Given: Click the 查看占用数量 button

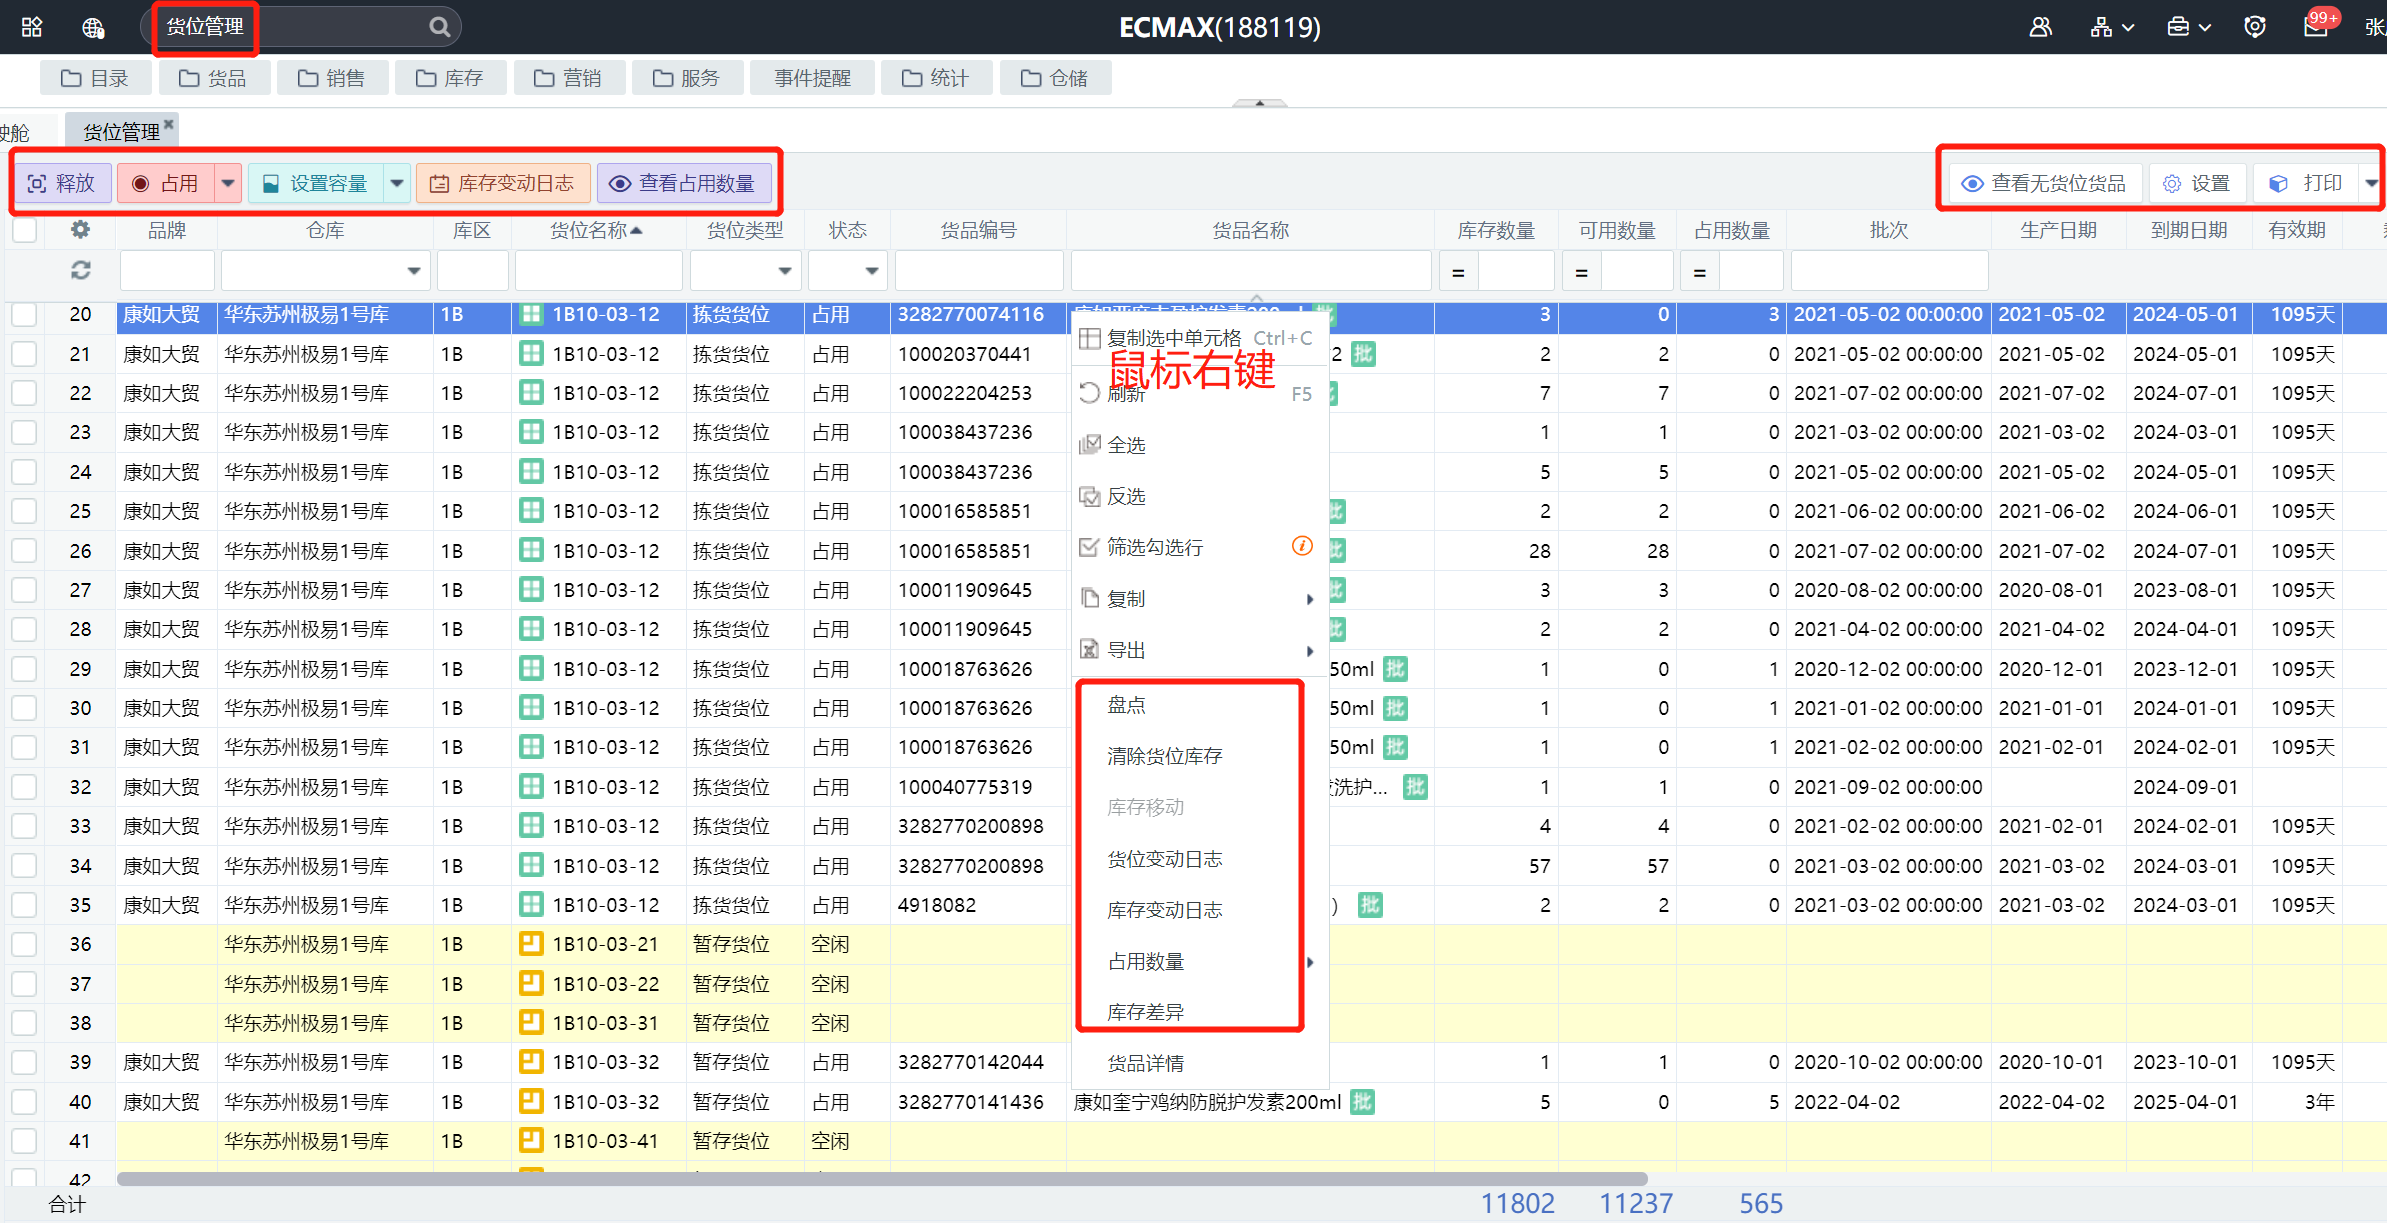Looking at the screenshot, I should click(684, 183).
